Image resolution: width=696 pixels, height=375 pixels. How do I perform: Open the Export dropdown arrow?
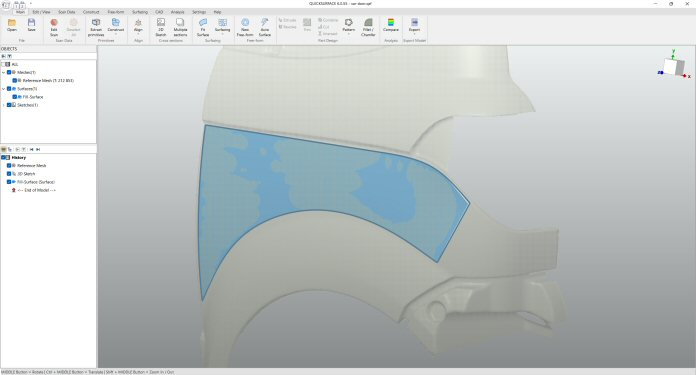[414, 34]
